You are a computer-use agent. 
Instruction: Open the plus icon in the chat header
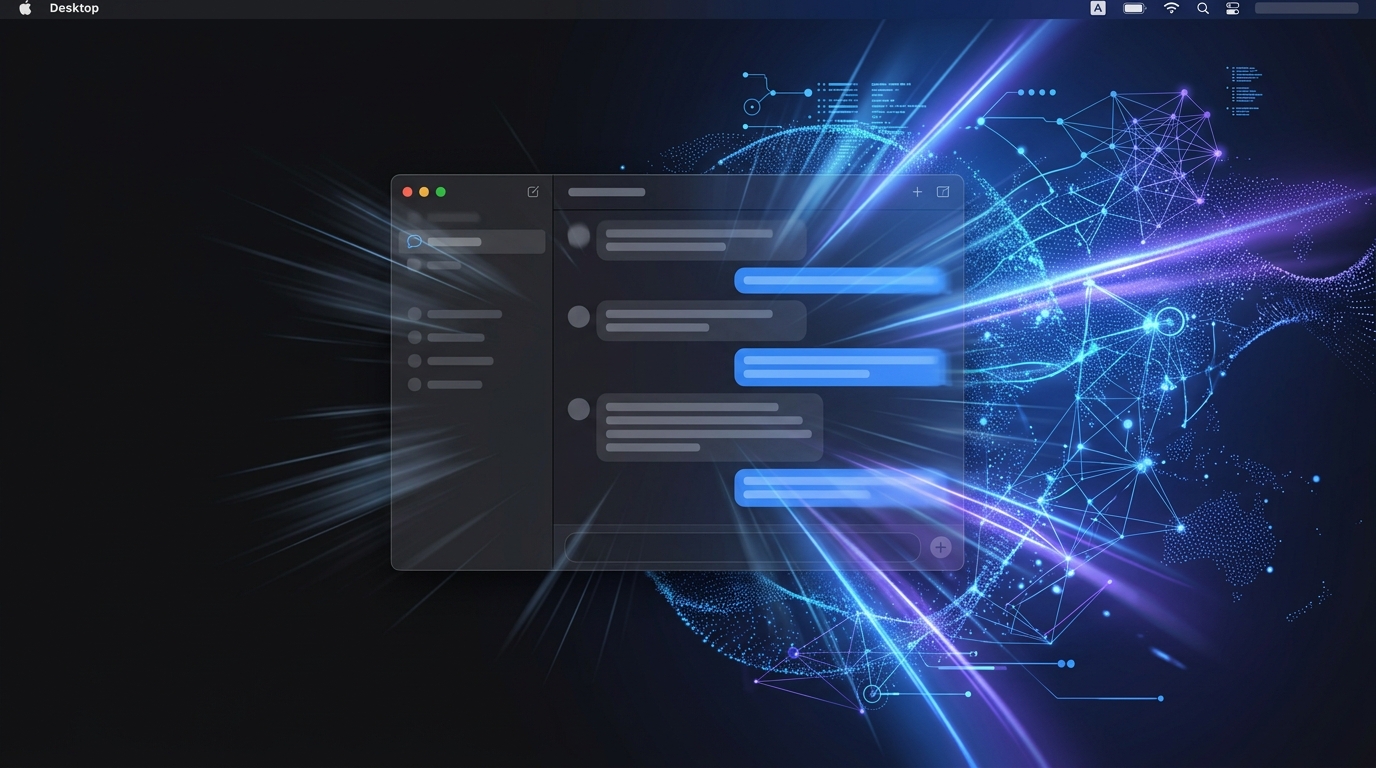coord(917,192)
